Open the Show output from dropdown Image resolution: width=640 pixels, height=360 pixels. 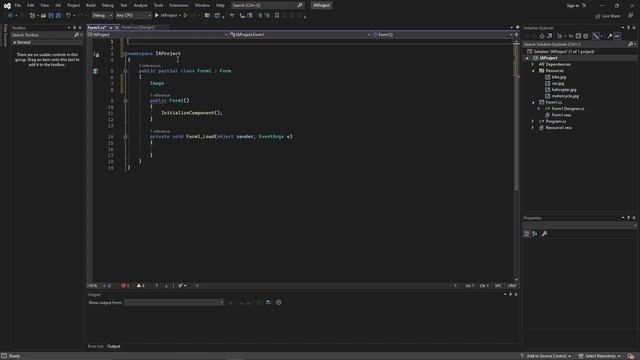tap(174, 302)
